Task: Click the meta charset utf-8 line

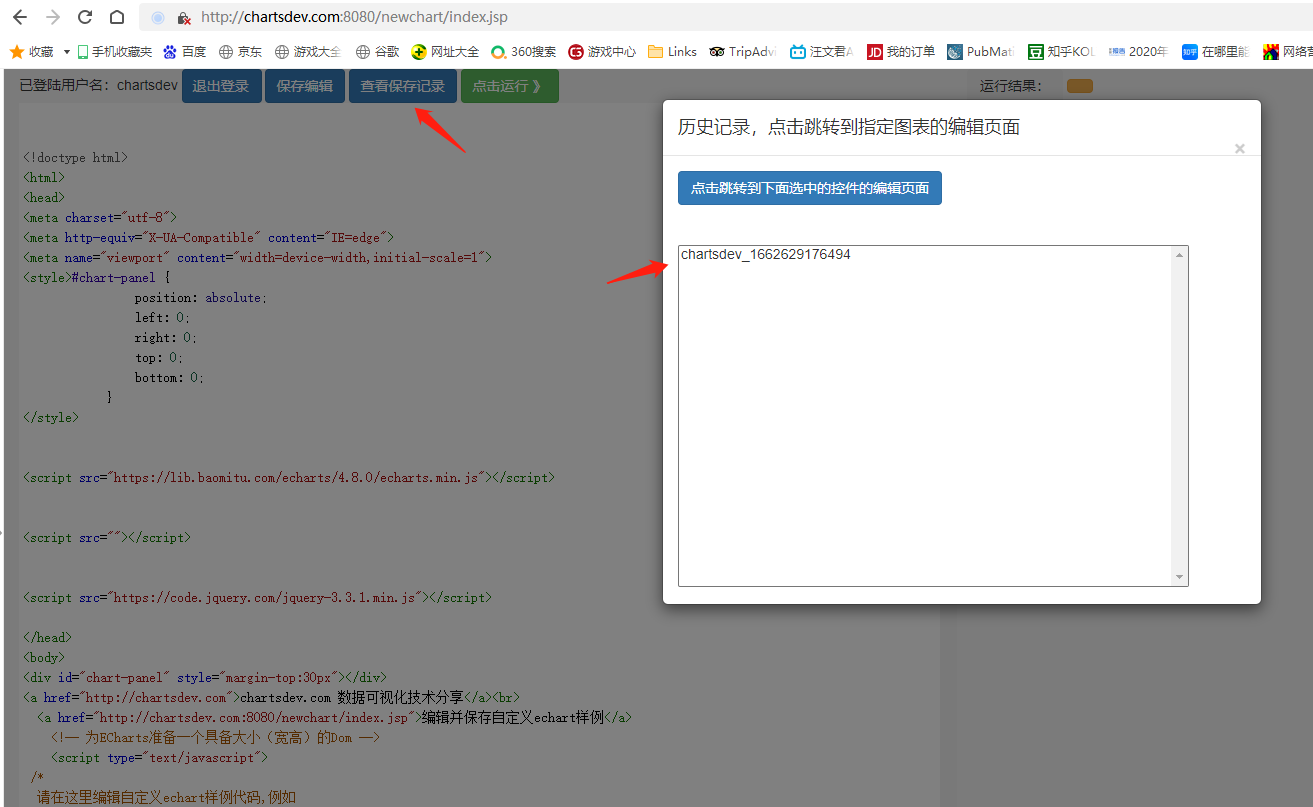Action: click(x=100, y=218)
